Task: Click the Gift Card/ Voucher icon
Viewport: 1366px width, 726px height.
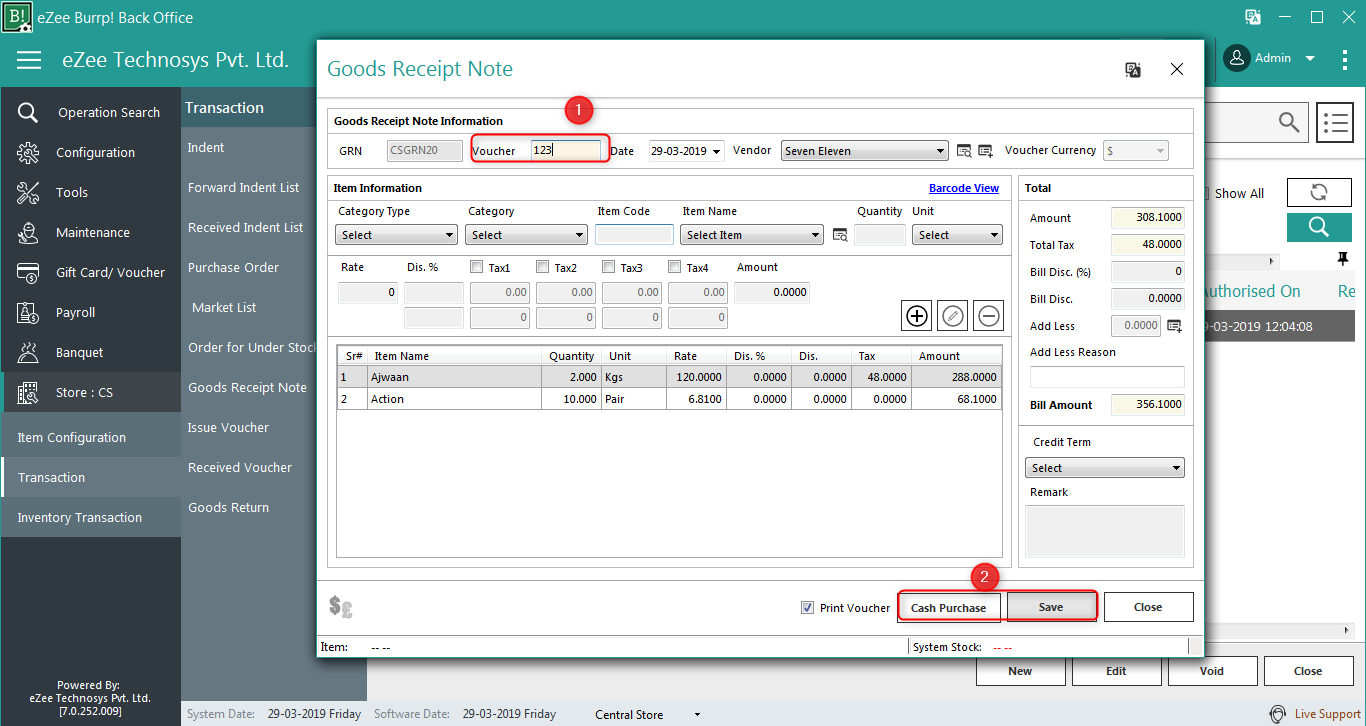Action: tap(28, 272)
